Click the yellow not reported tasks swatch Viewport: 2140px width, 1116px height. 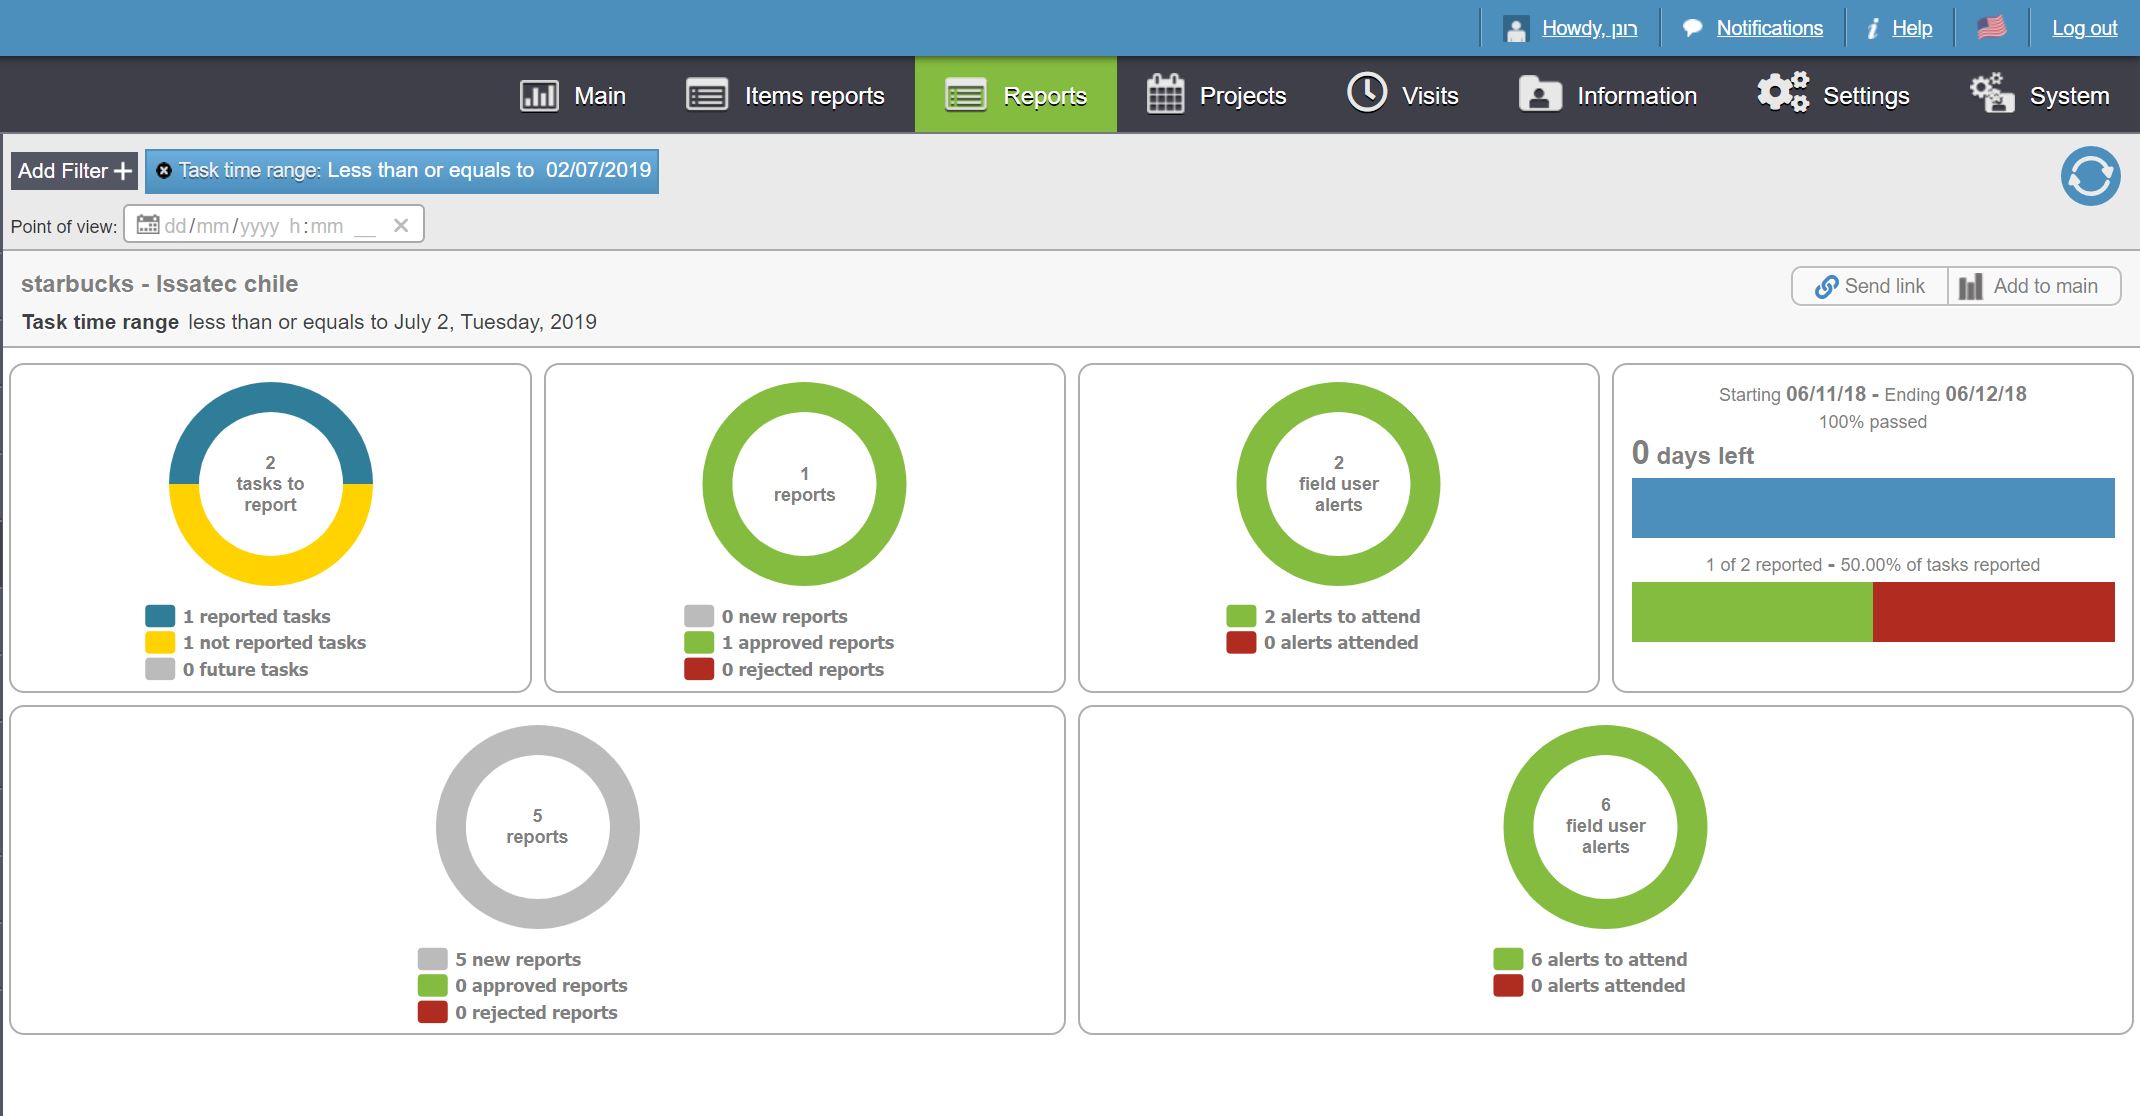tap(160, 643)
